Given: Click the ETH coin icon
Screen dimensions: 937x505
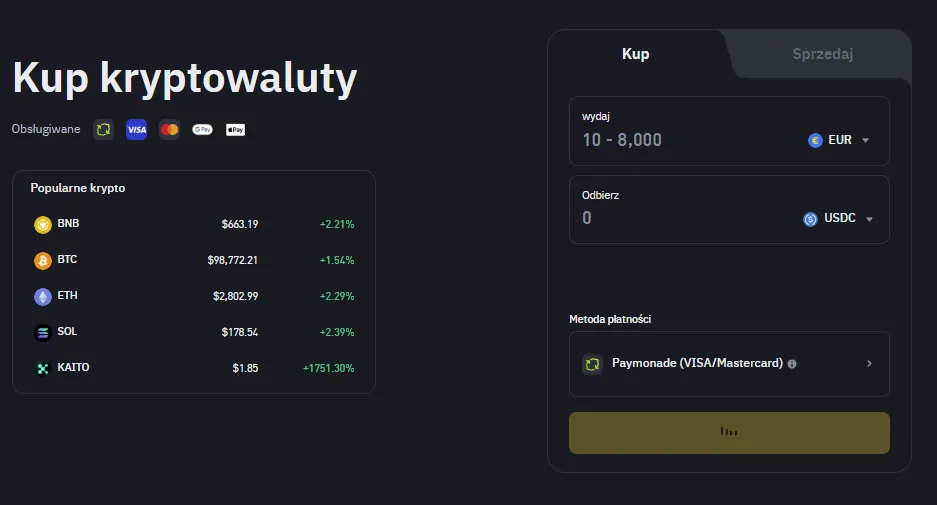Looking at the screenshot, I should pos(43,296).
